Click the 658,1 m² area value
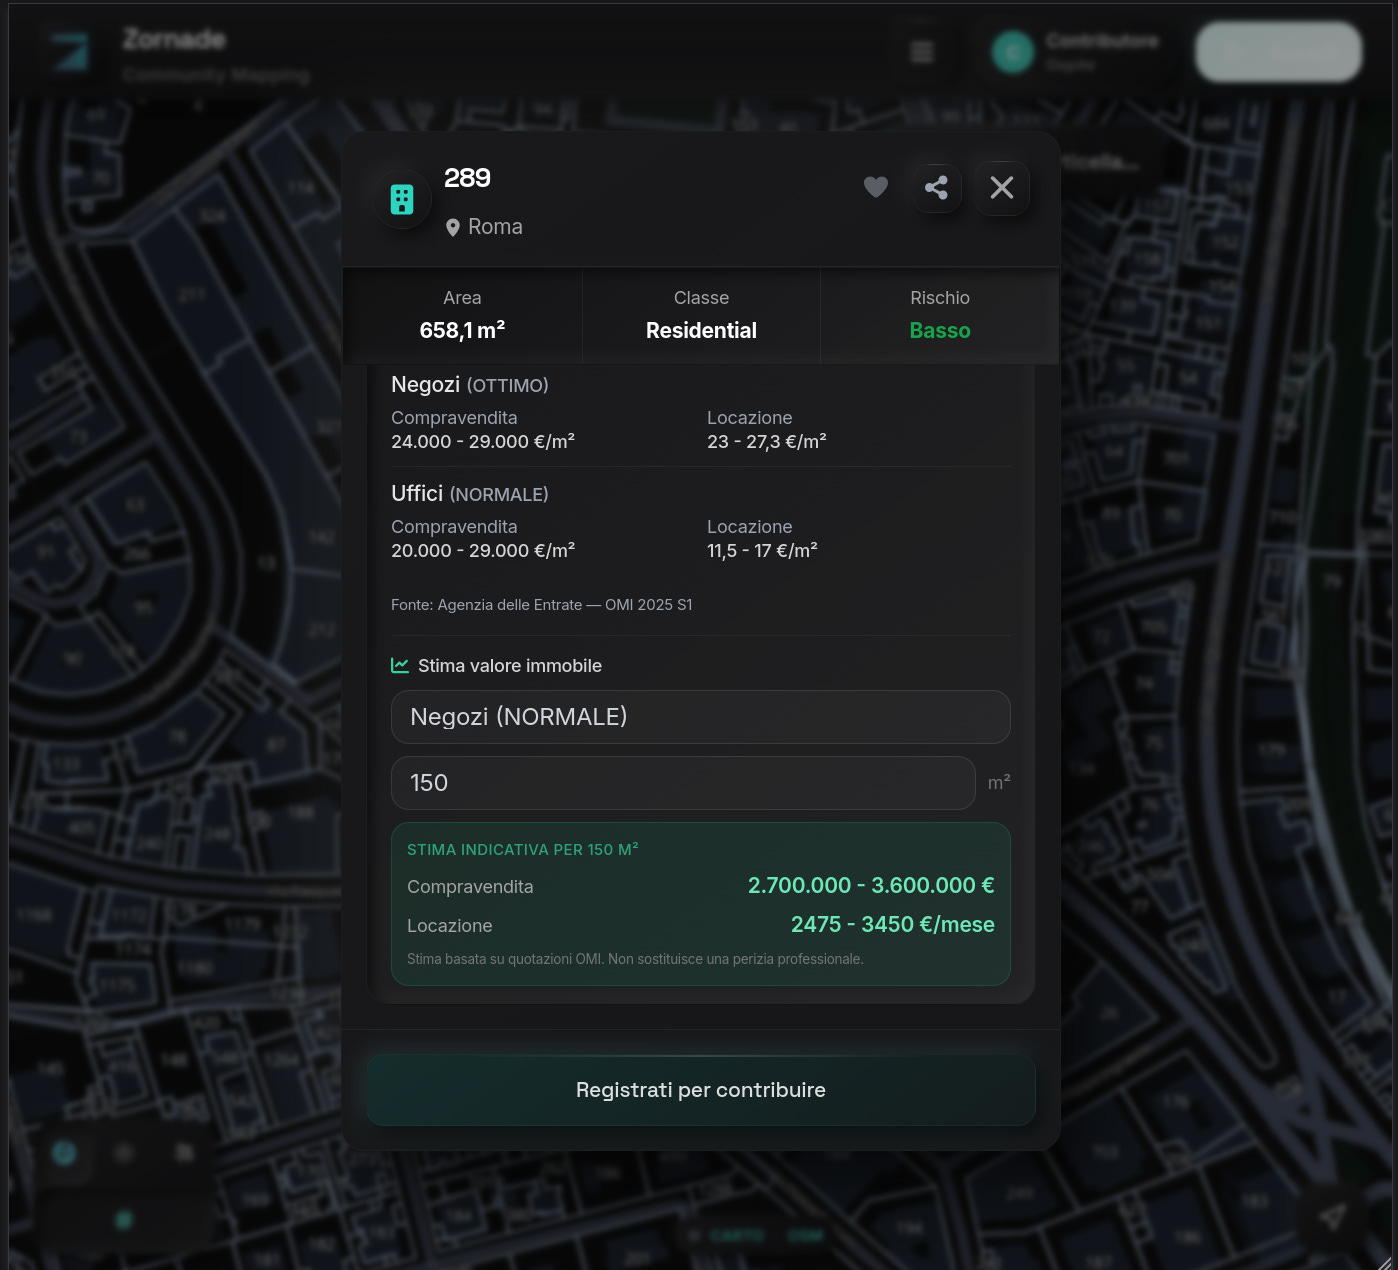This screenshot has width=1398, height=1270. click(x=462, y=330)
